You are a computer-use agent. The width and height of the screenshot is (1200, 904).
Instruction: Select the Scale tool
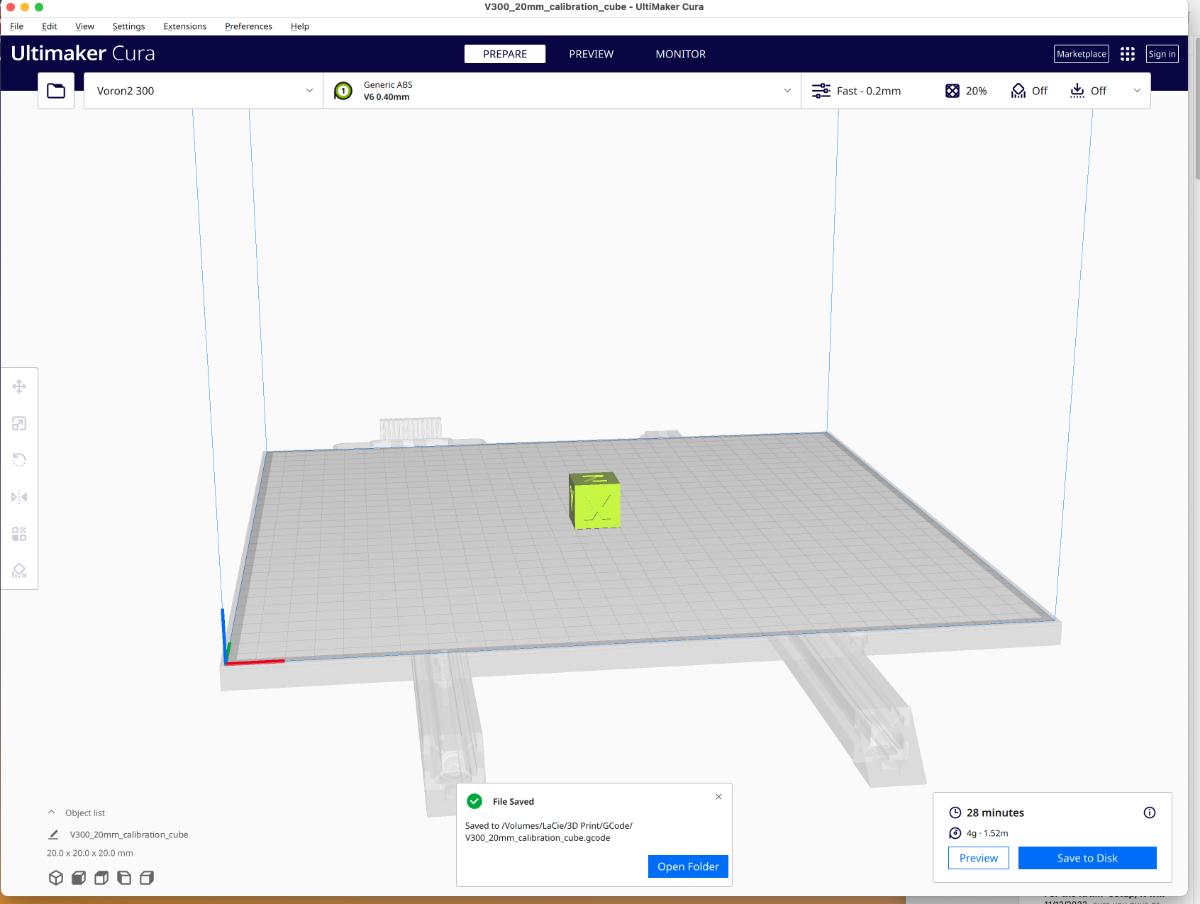19,424
